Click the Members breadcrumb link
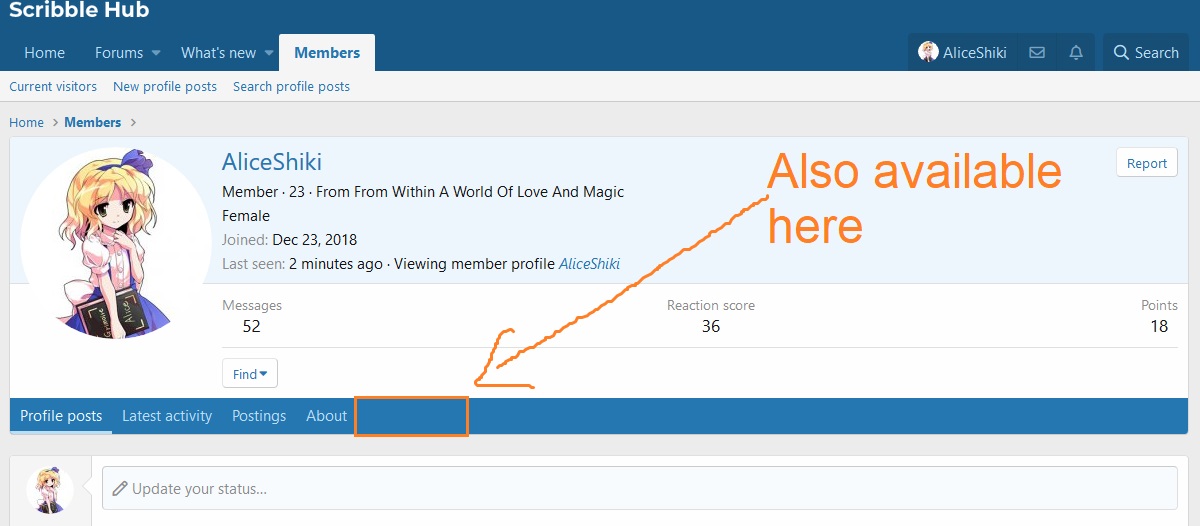This screenshot has width=1200, height=526. click(x=93, y=122)
